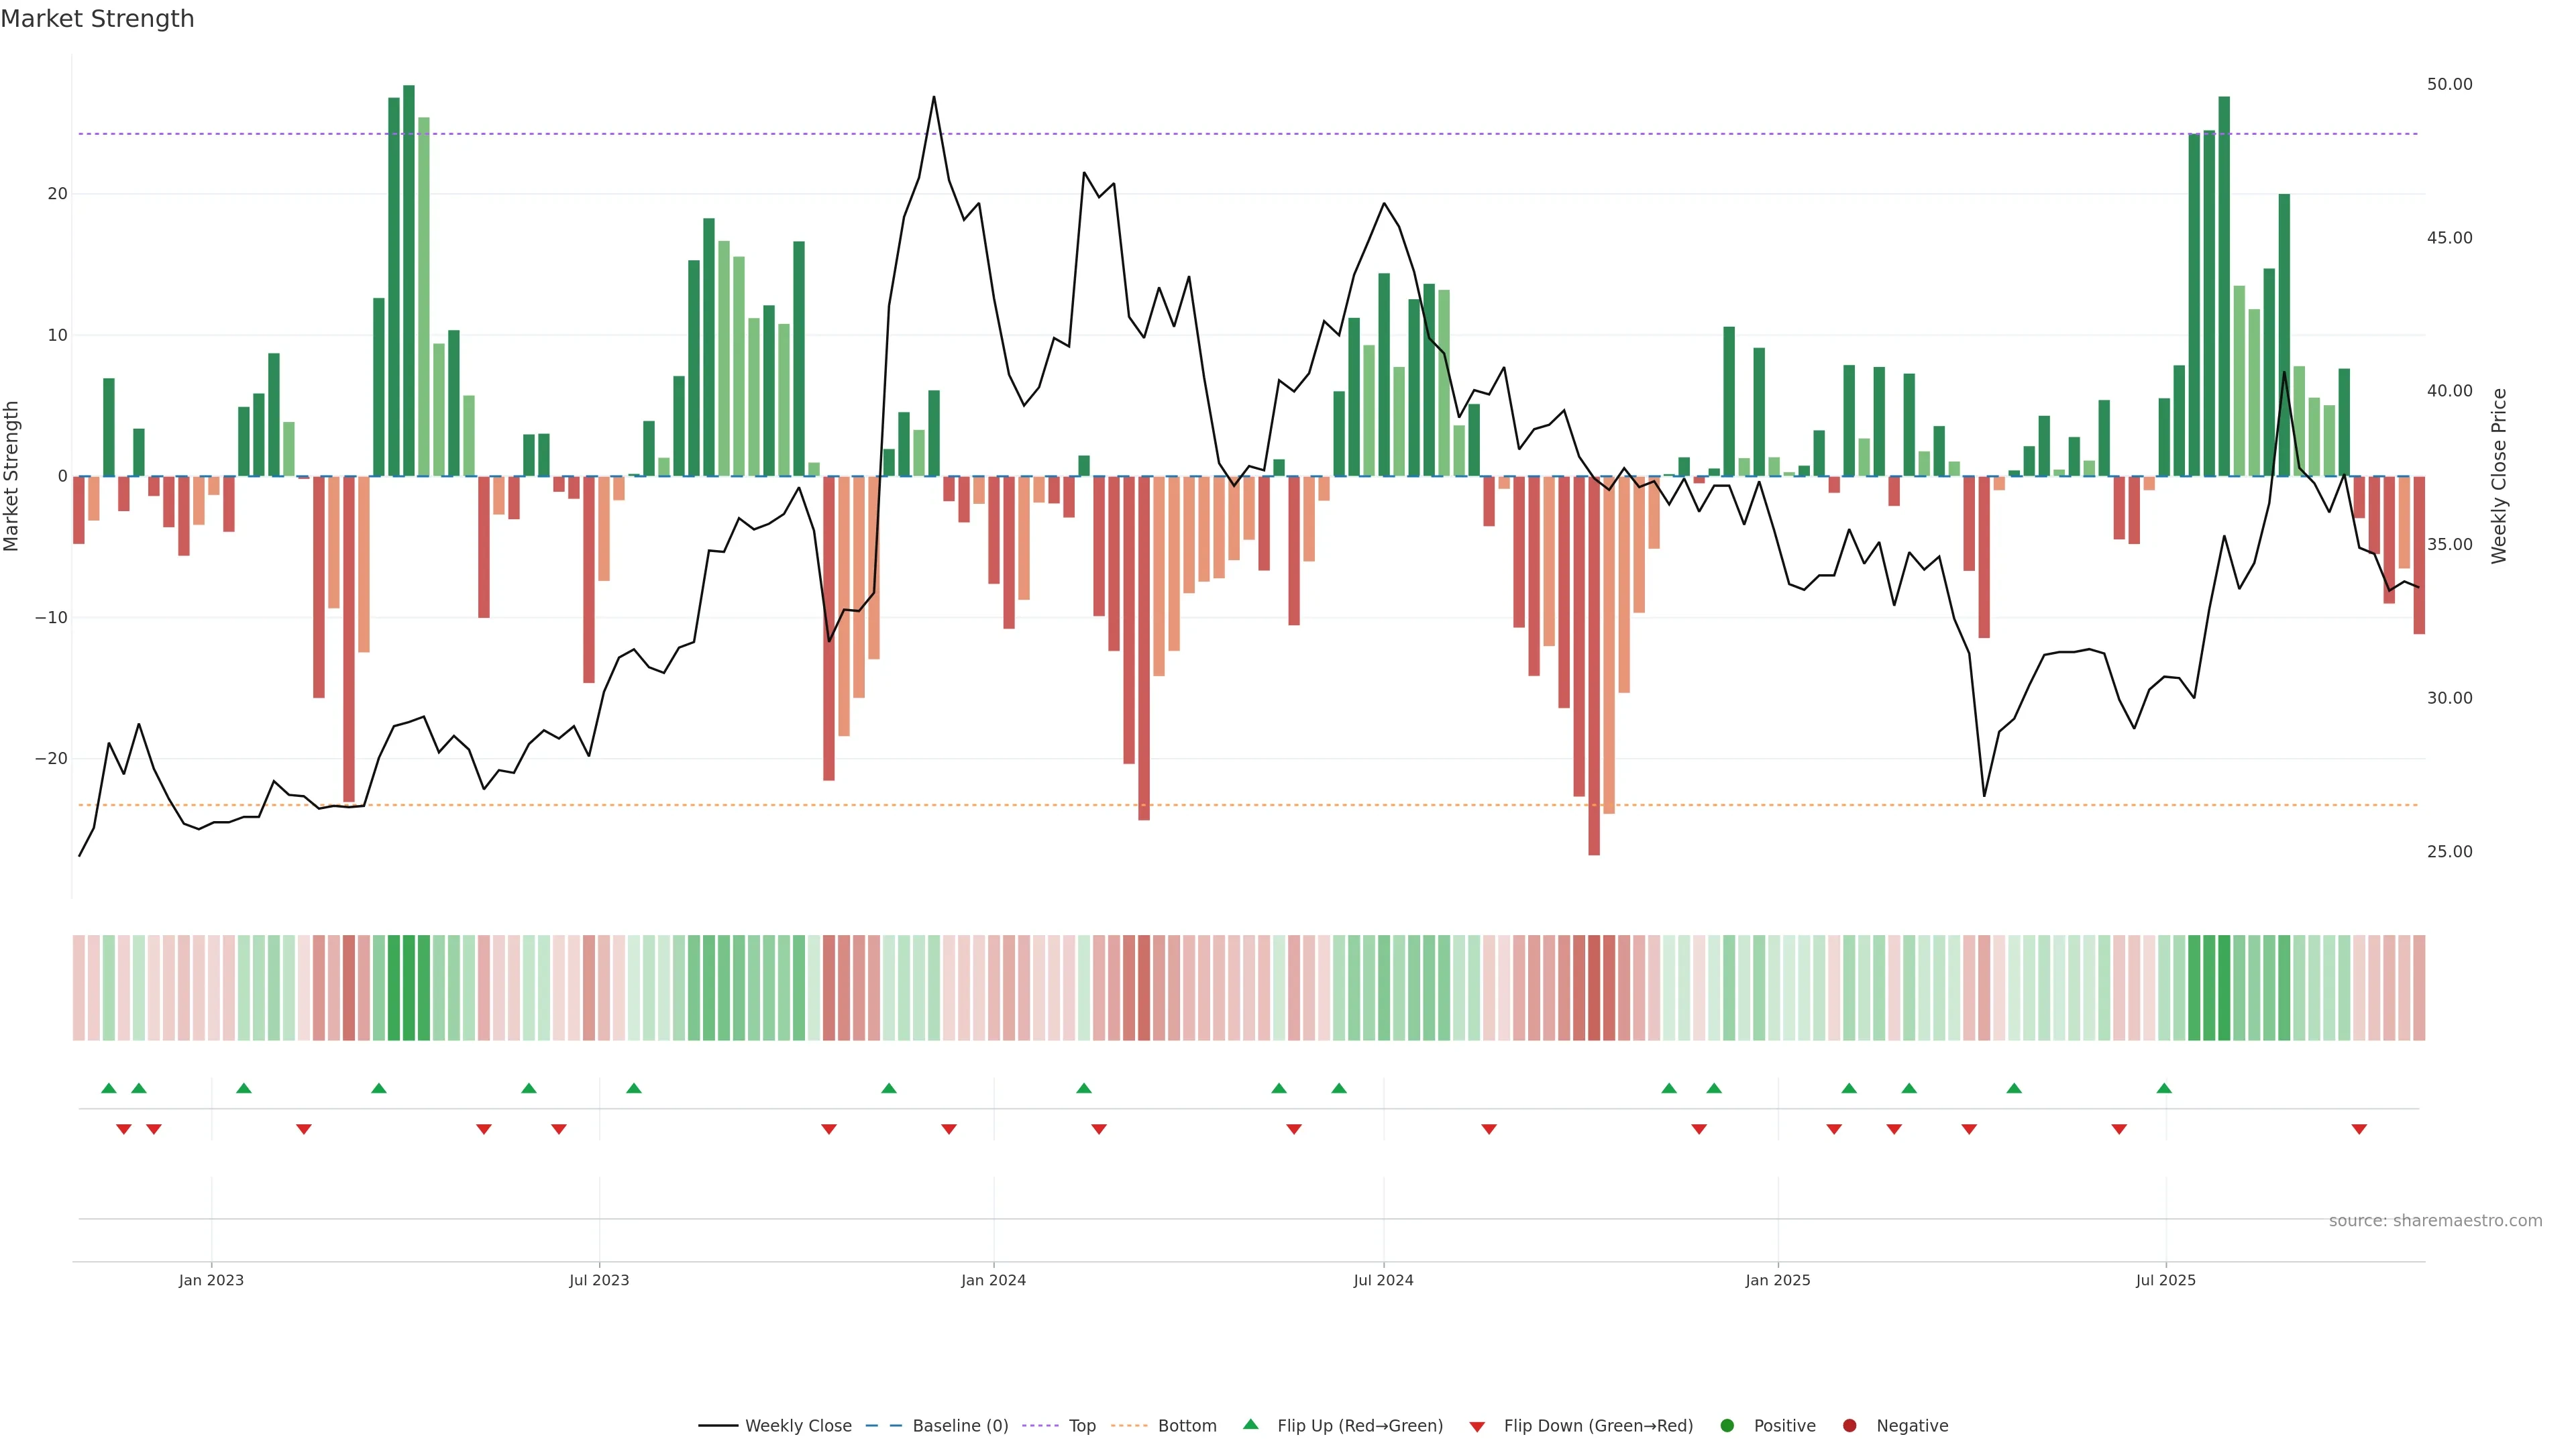2576x1449 pixels.
Task: Select the rightmost red flip-down triangle marker
Action: [2359, 1129]
